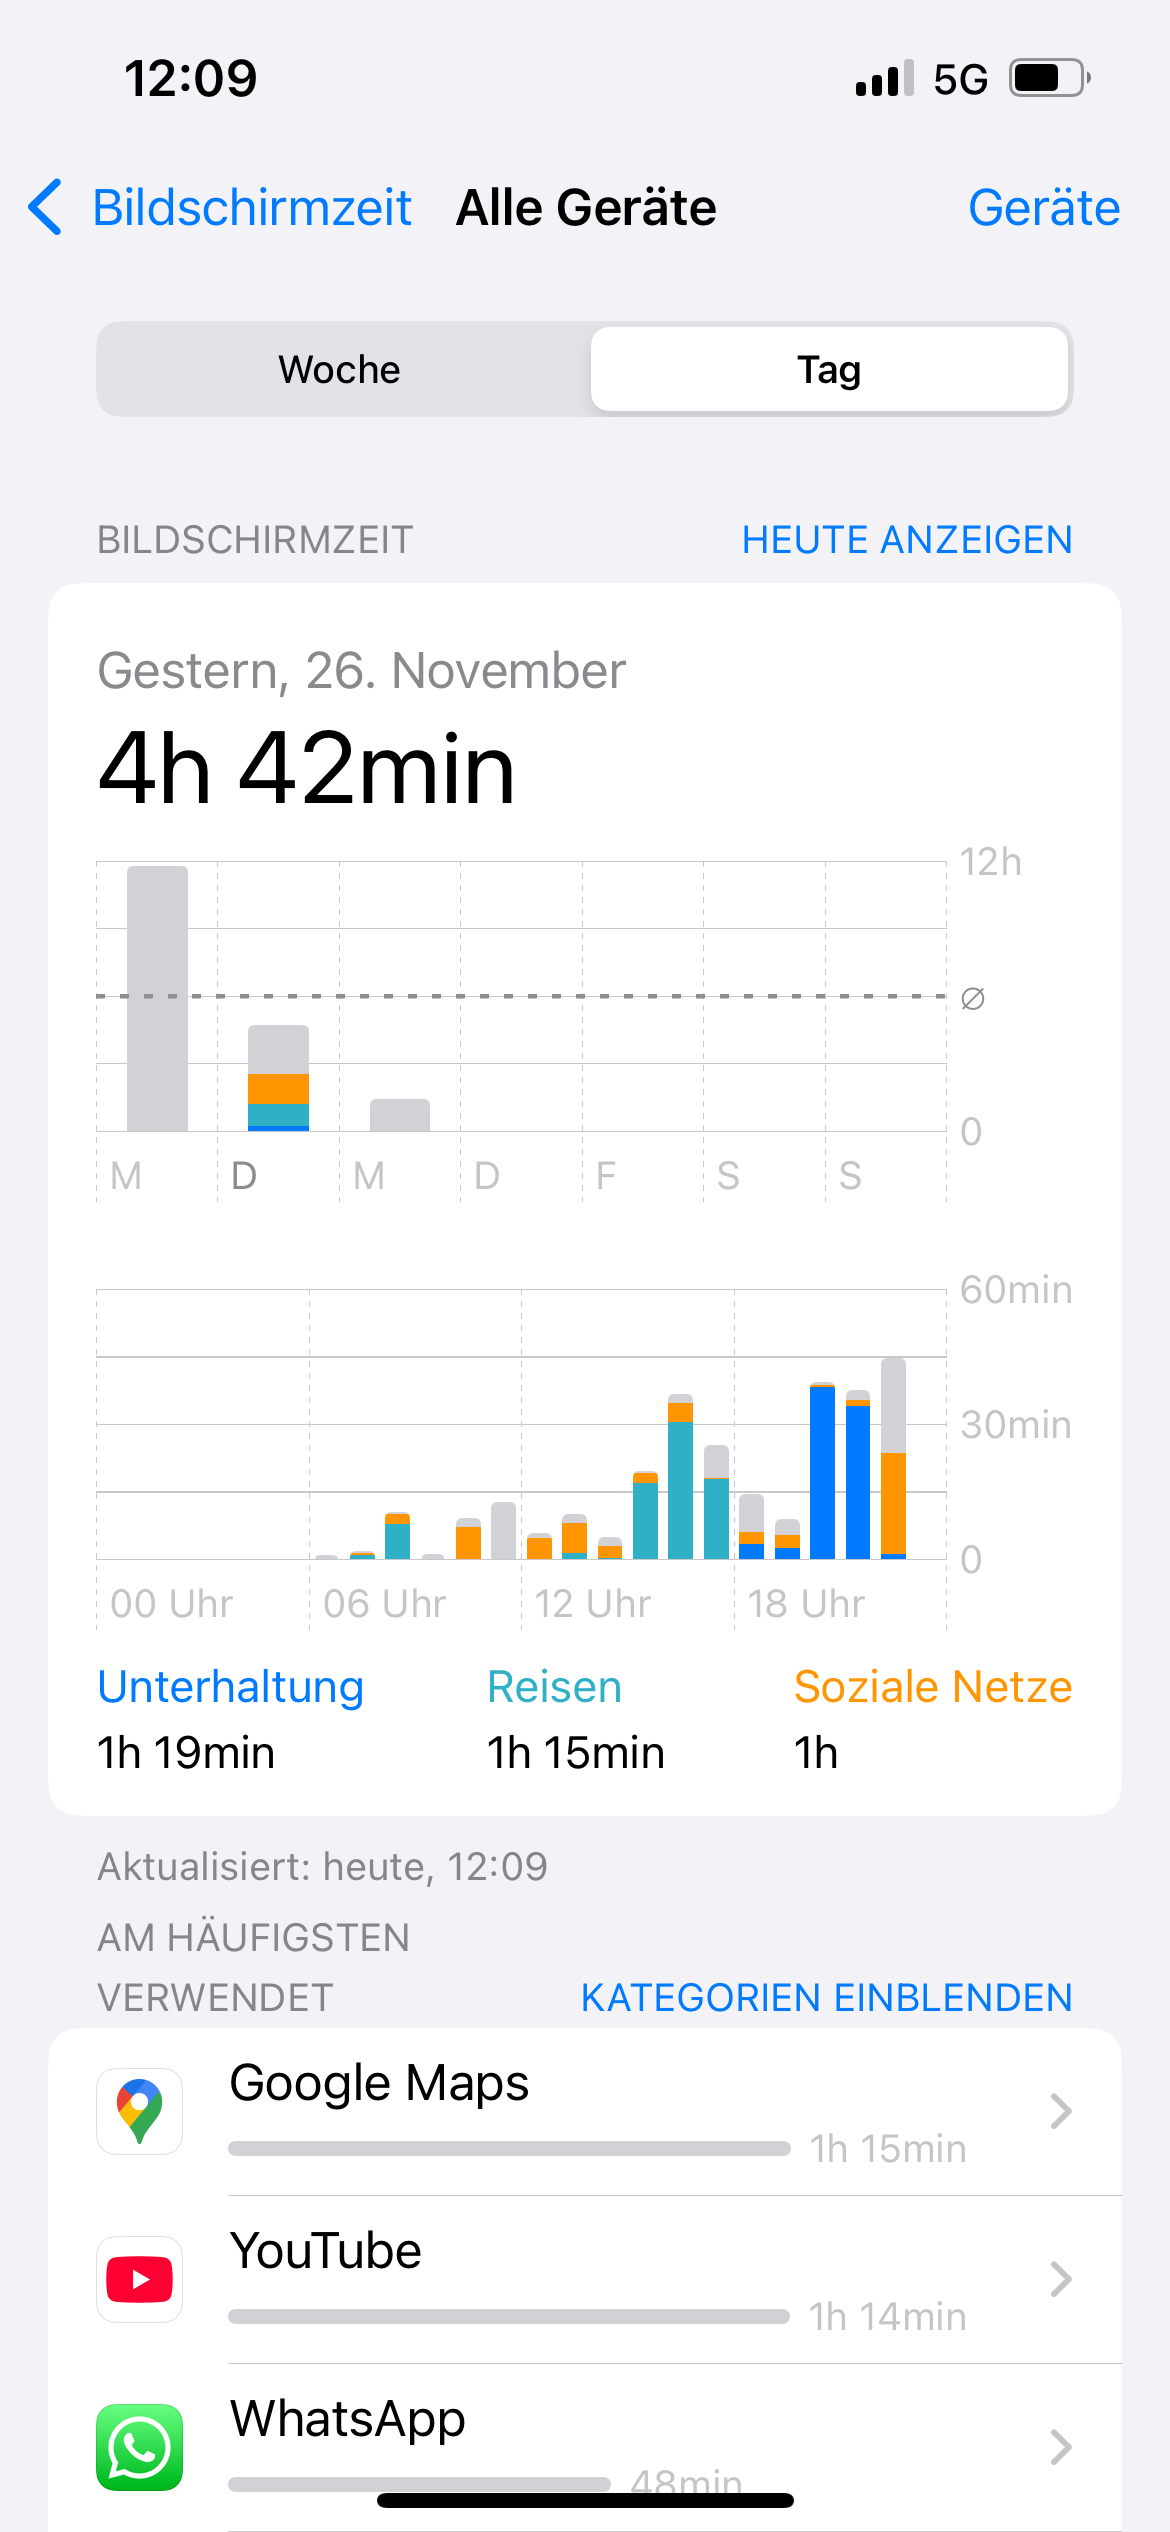
Task: Tap the average line symbol in chart
Action: (x=972, y=998)
